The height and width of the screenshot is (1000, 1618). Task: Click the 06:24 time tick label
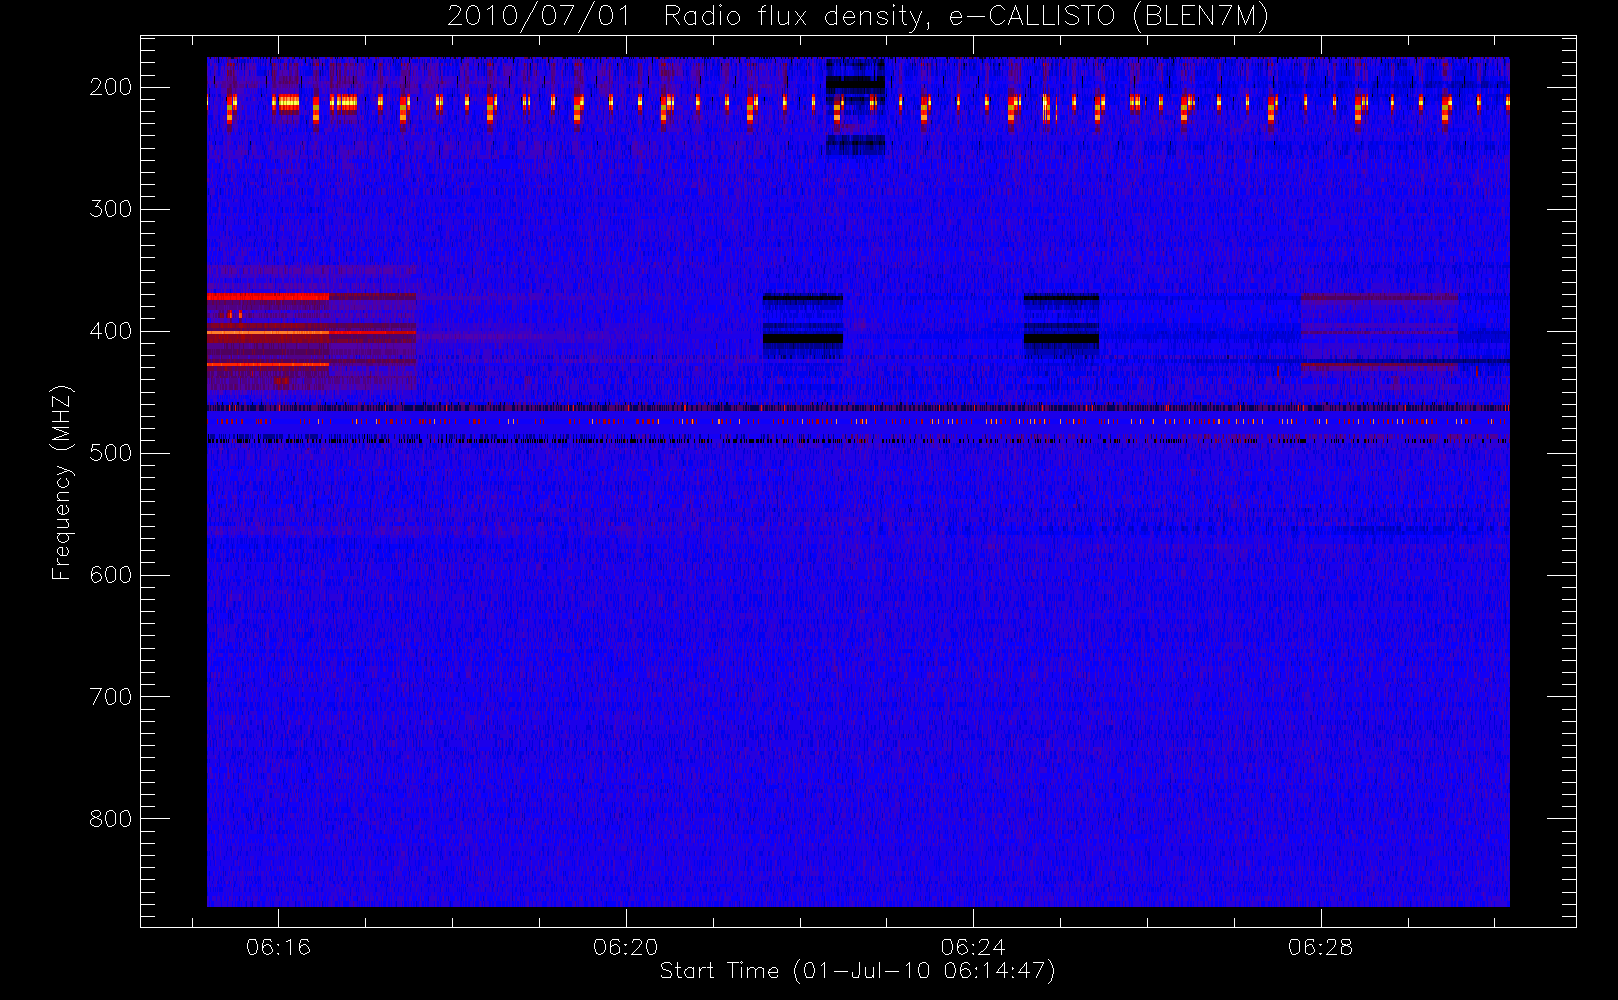972,947
